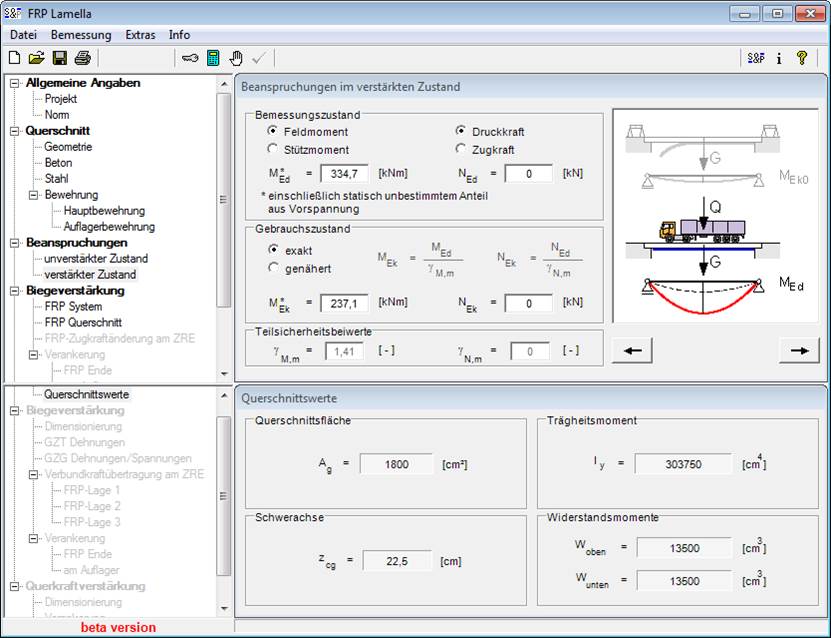Select the Zugkraft radio button
Image resolution: width=831 pixels, height=638 pixels.
tap(459, 146)
